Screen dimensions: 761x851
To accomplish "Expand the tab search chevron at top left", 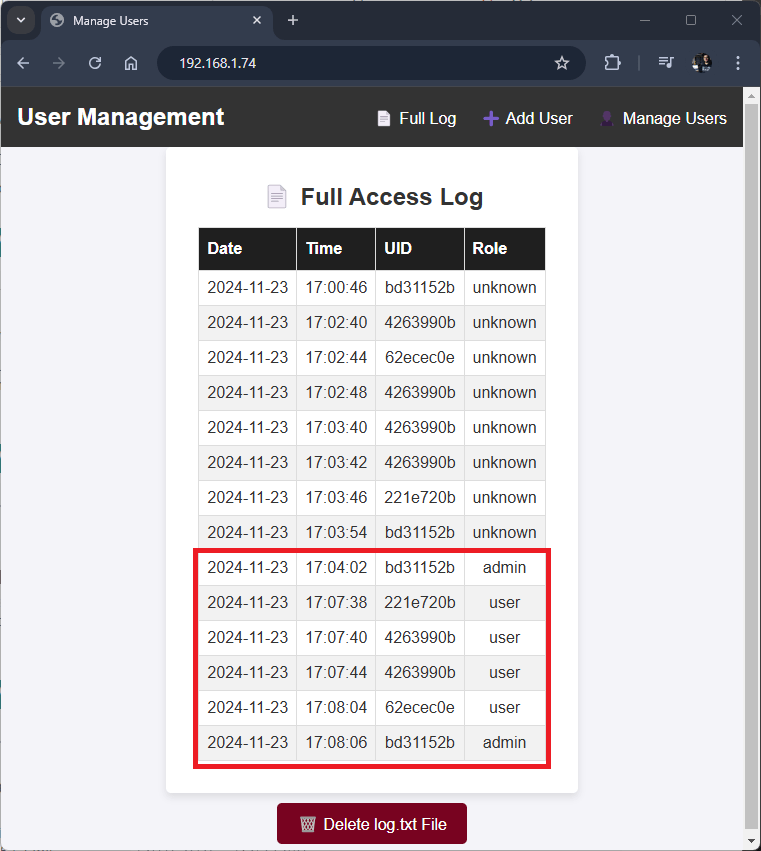I will pos(21,20).
